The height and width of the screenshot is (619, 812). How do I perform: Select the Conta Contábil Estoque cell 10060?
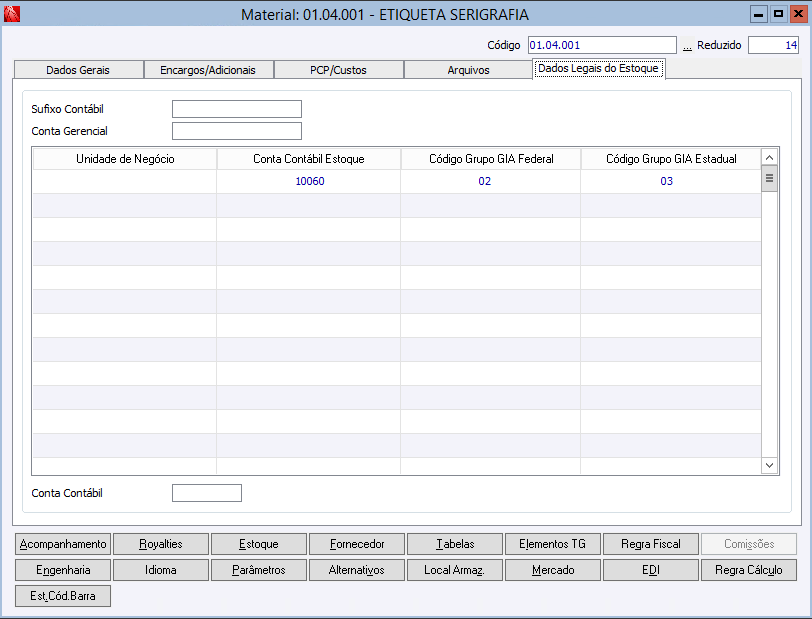(x=309, y=181)
